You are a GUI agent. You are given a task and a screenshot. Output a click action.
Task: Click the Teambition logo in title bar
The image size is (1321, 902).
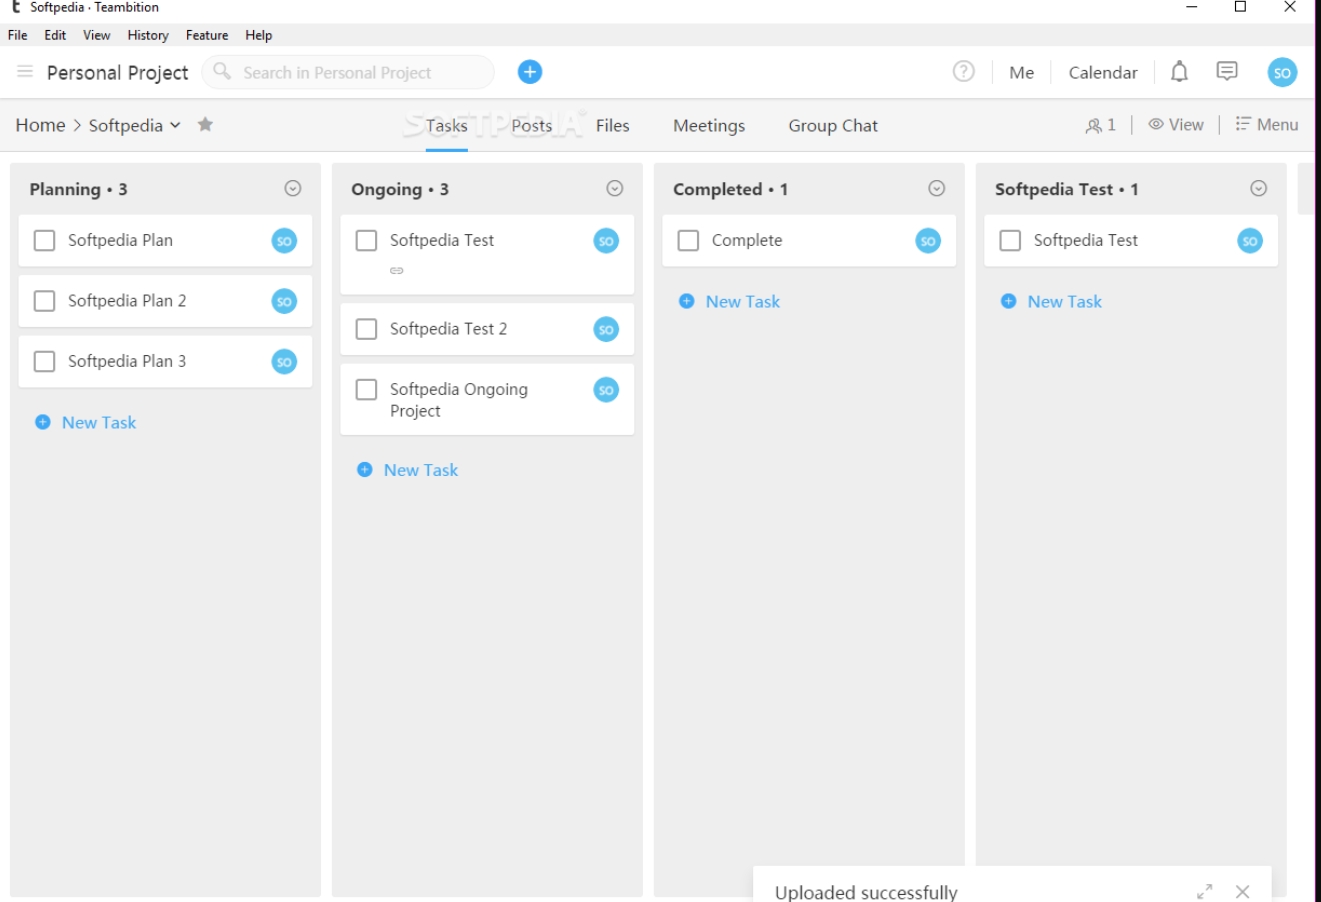(x=16, y=7)
